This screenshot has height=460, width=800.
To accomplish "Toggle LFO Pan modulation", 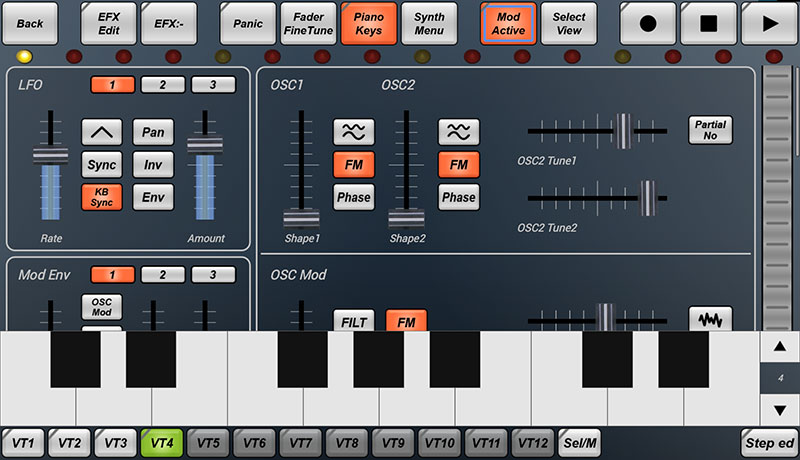I will point(153,133).
